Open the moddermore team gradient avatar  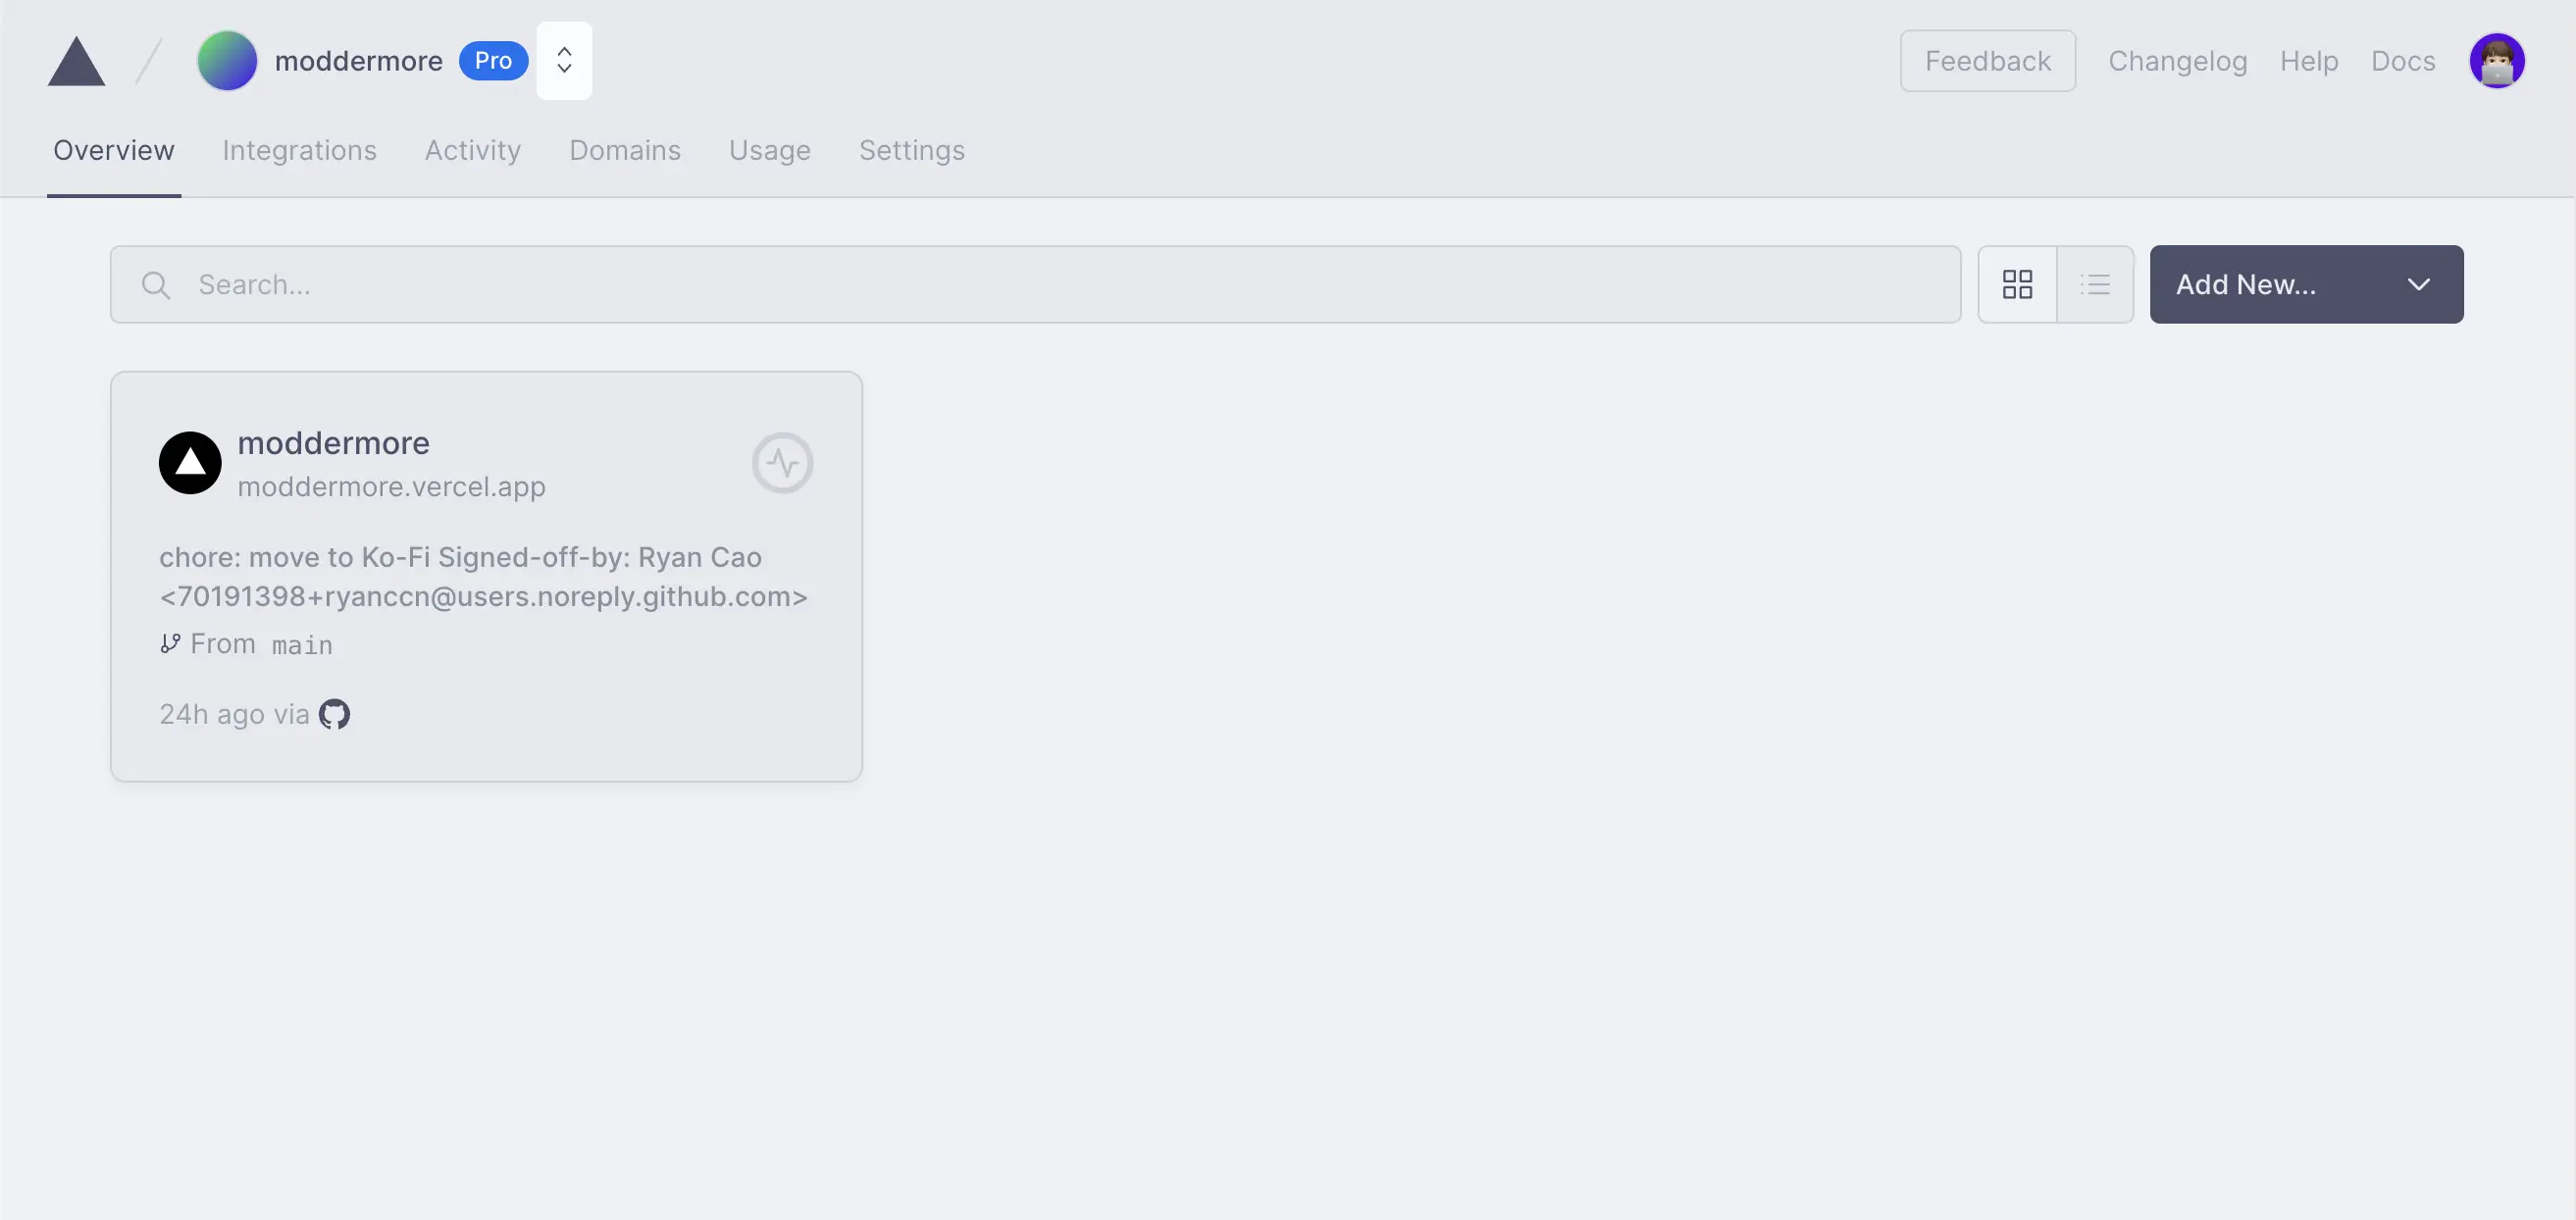tap(227, 61)
